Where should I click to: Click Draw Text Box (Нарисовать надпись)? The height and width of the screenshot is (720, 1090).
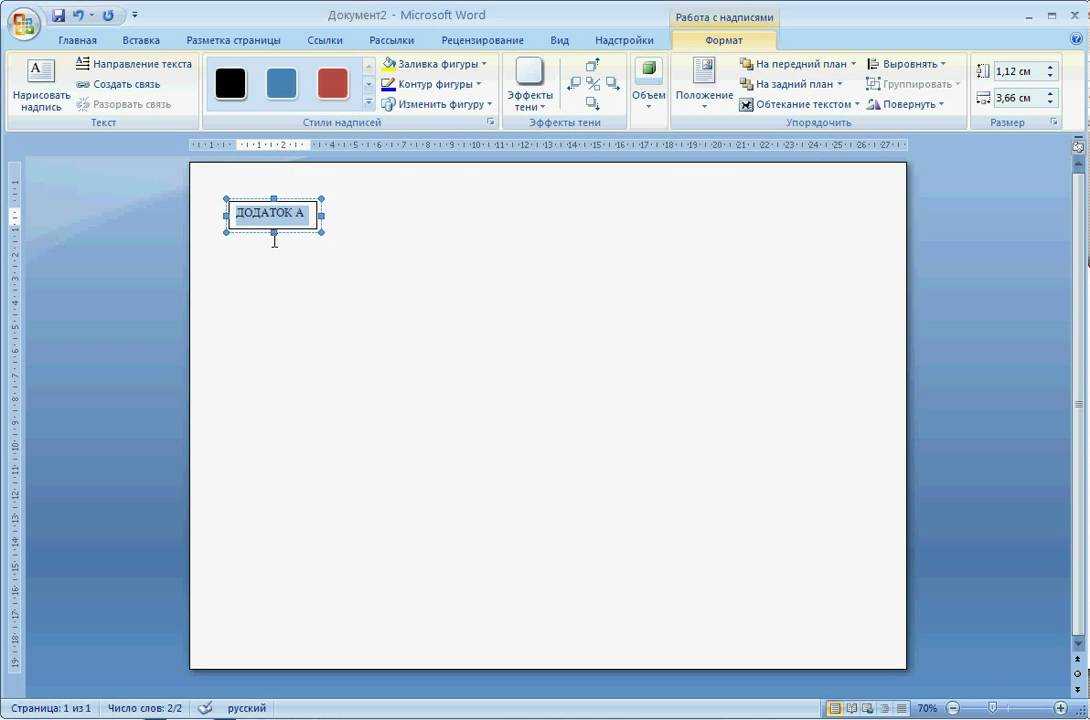click(41, 86)
